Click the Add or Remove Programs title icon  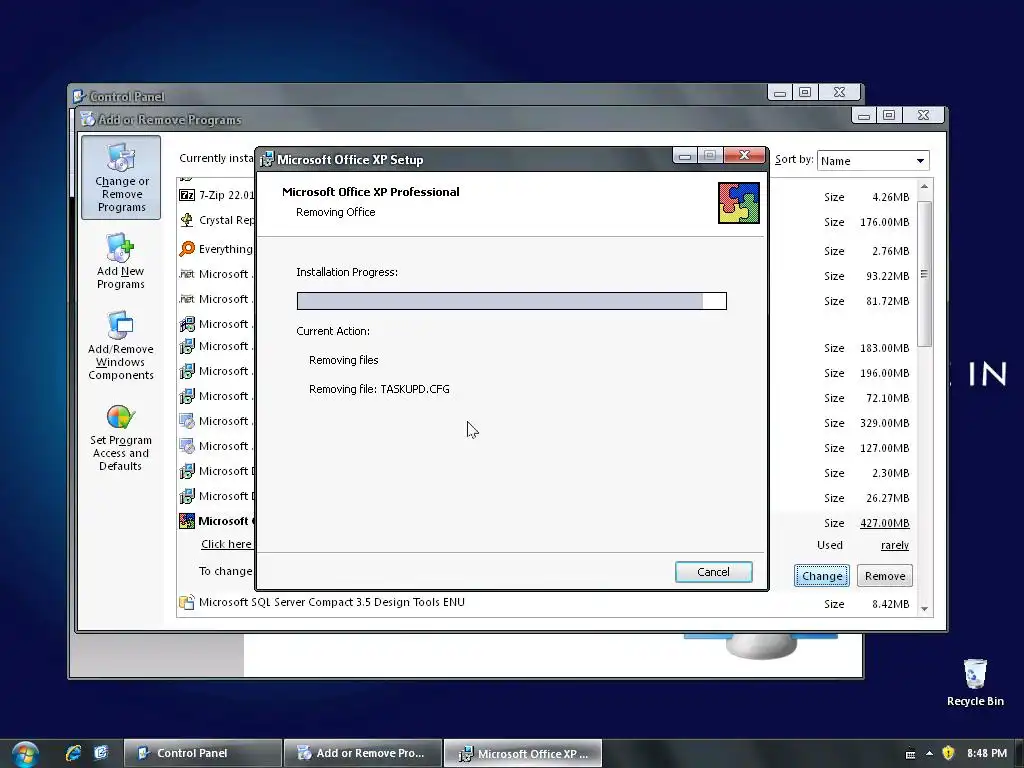point(88,120)
